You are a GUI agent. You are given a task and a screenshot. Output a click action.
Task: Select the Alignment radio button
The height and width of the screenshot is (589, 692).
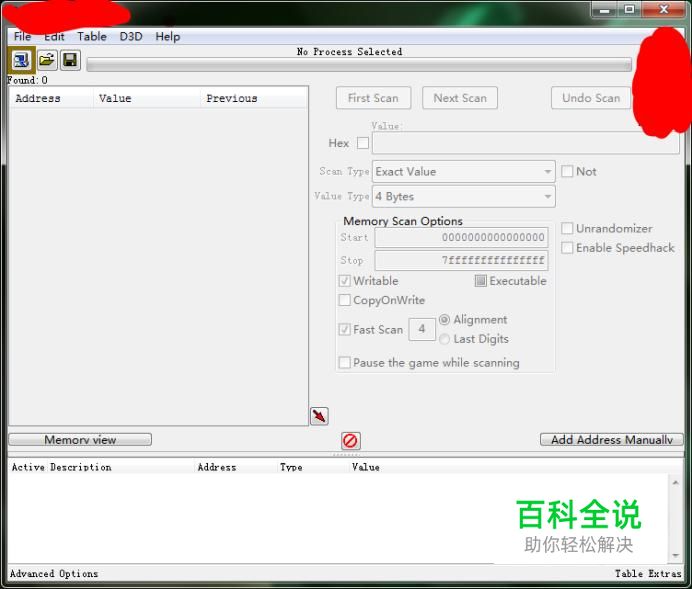(444, 319)
